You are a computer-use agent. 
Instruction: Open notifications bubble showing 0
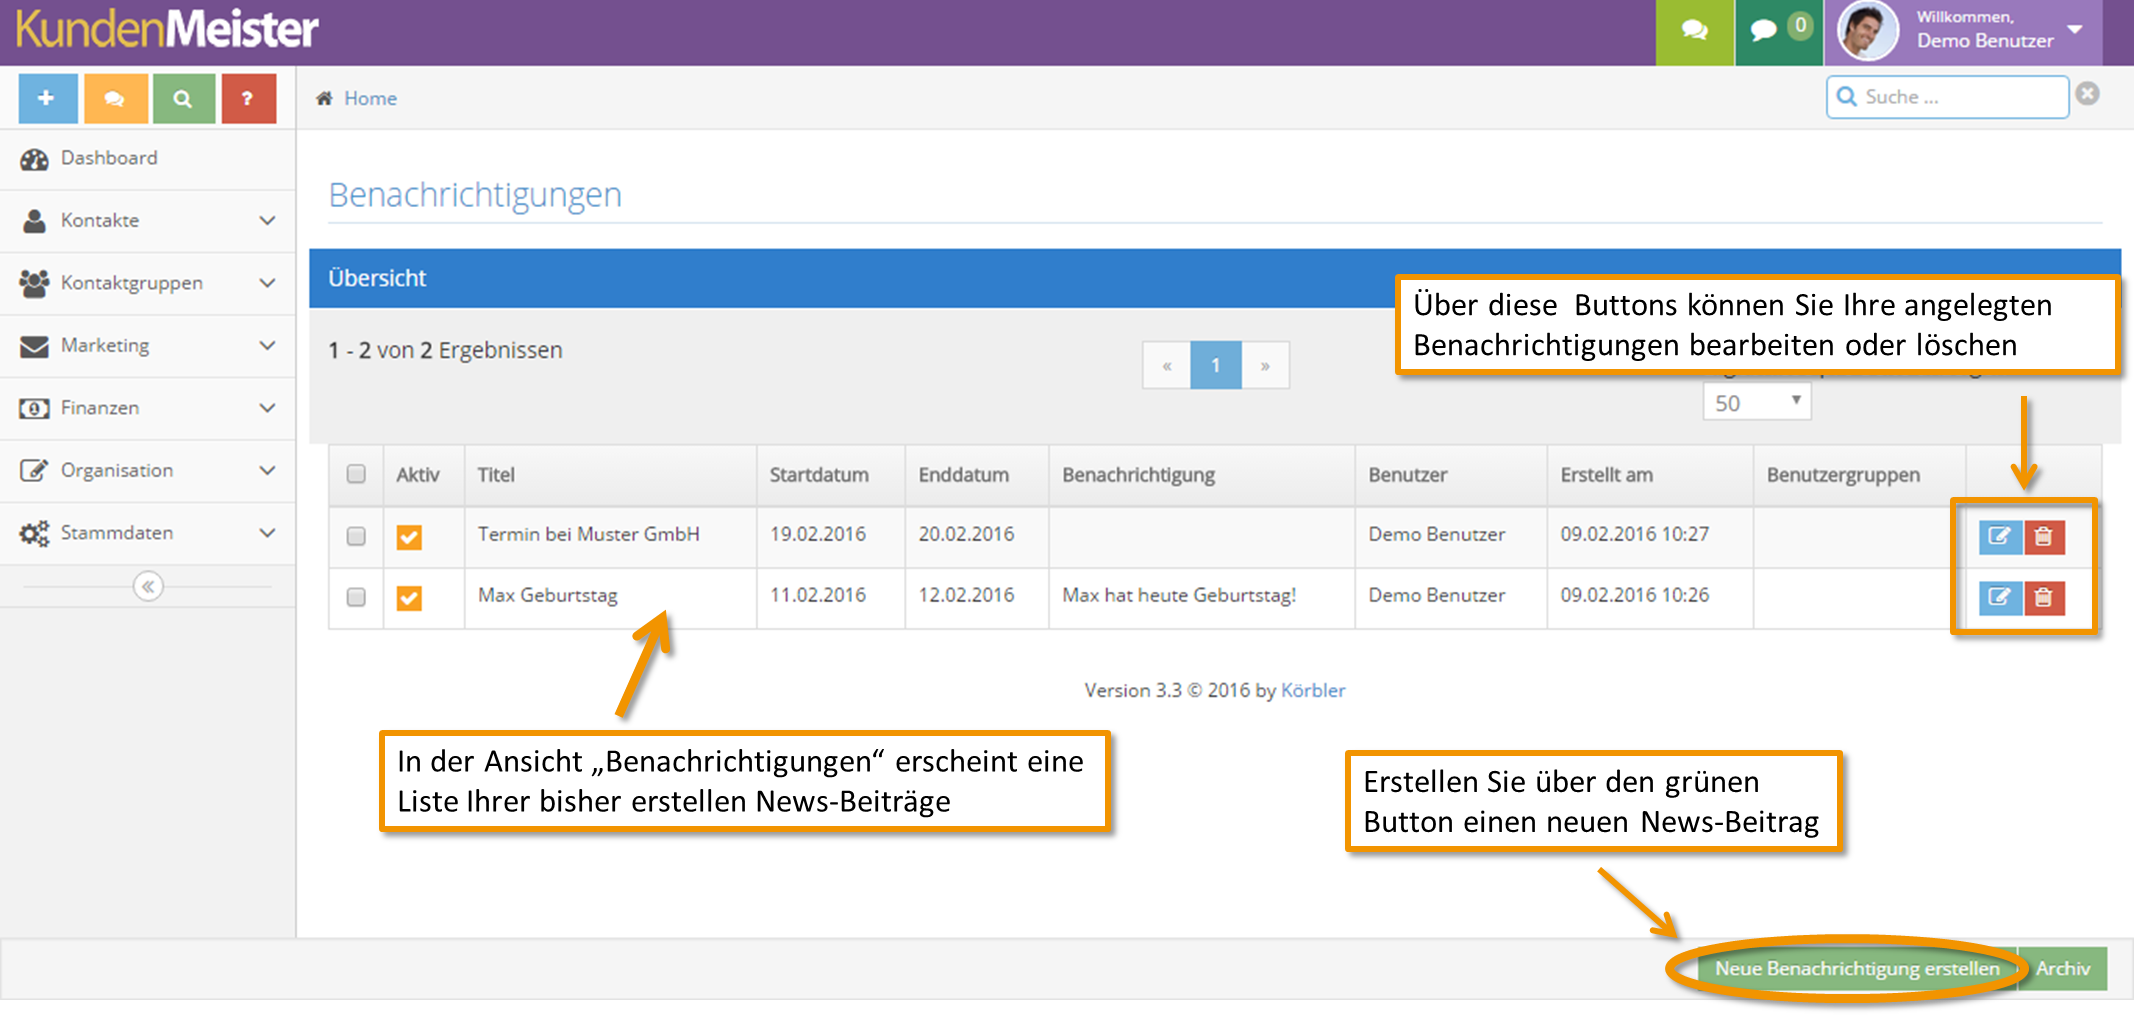click(1779, 31)
